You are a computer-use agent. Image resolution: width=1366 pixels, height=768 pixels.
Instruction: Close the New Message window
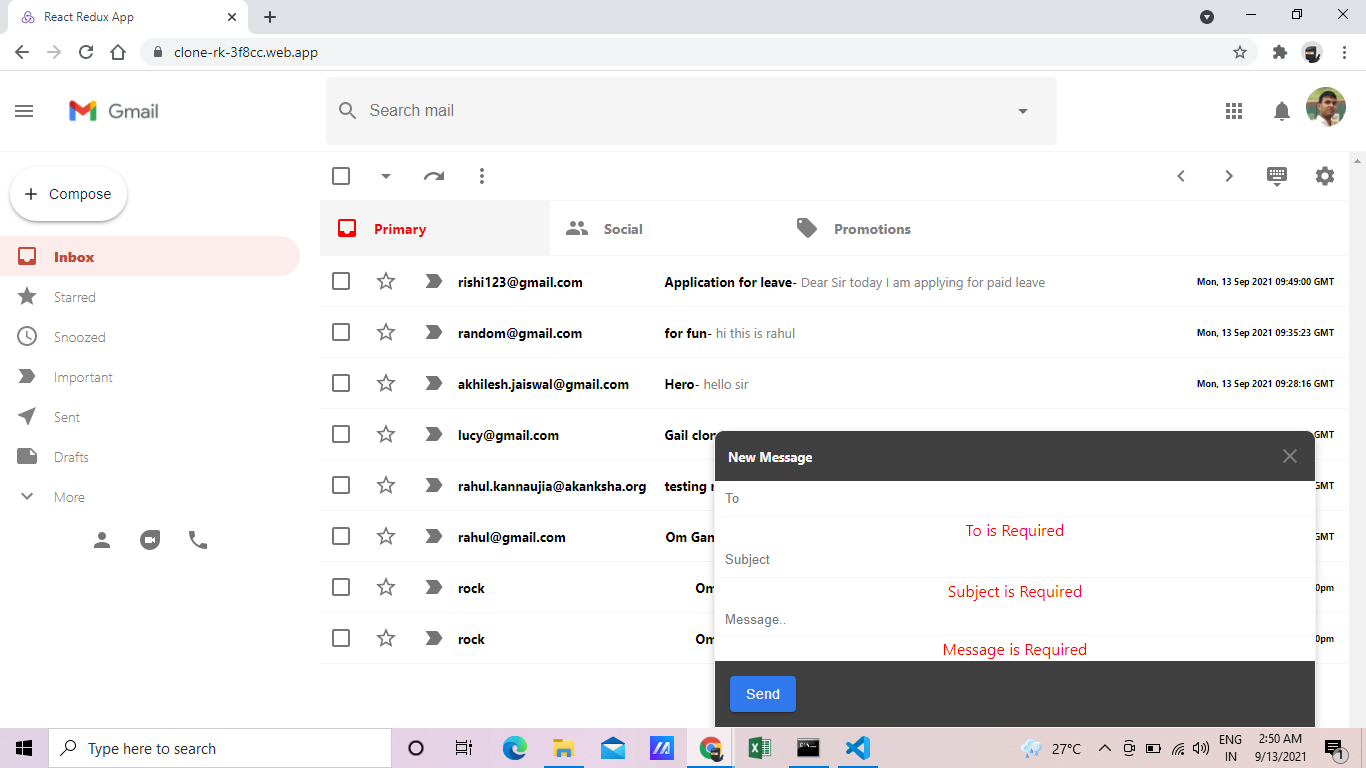1290,456
